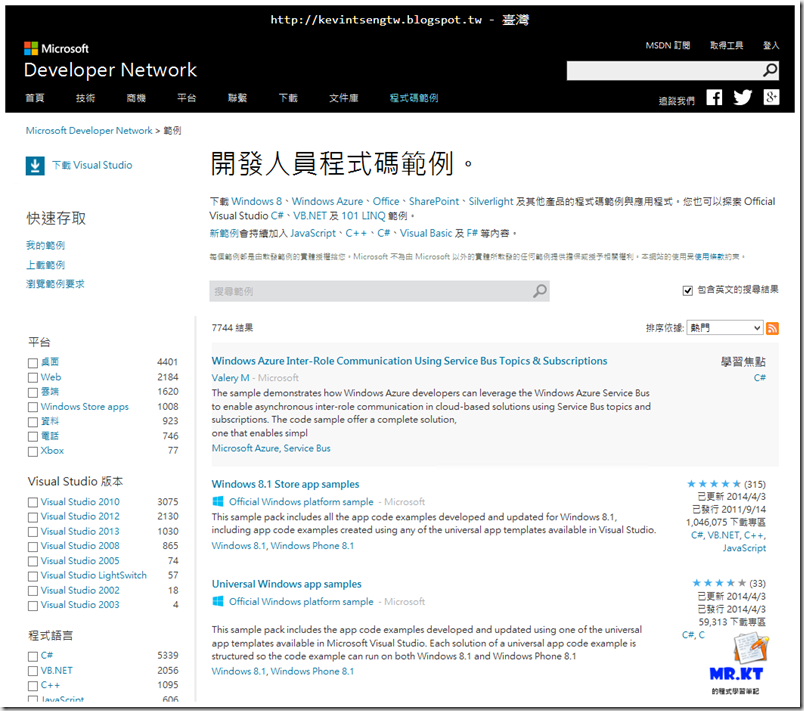Click the Visual Studio 2005 filter label

tap(80, 561)
